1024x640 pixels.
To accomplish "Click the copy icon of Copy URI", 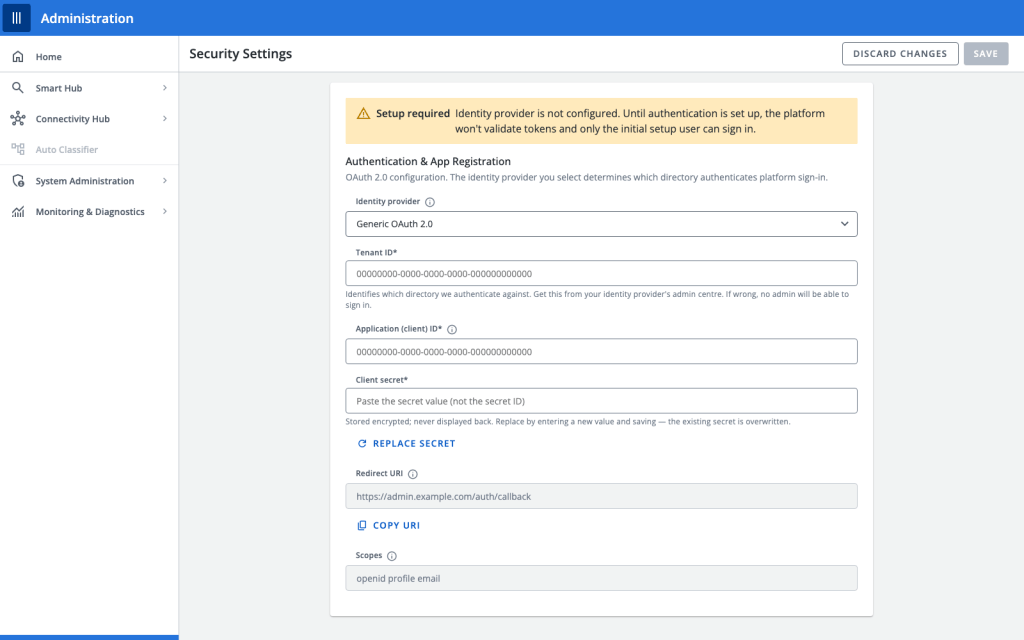I will pyautogui.click(x=362, y=525).
